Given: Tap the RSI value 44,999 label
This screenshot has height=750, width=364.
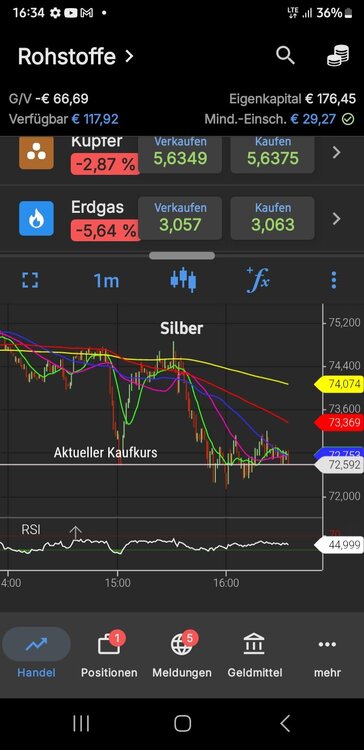Looking at the screenshot, I should [339, 545].
